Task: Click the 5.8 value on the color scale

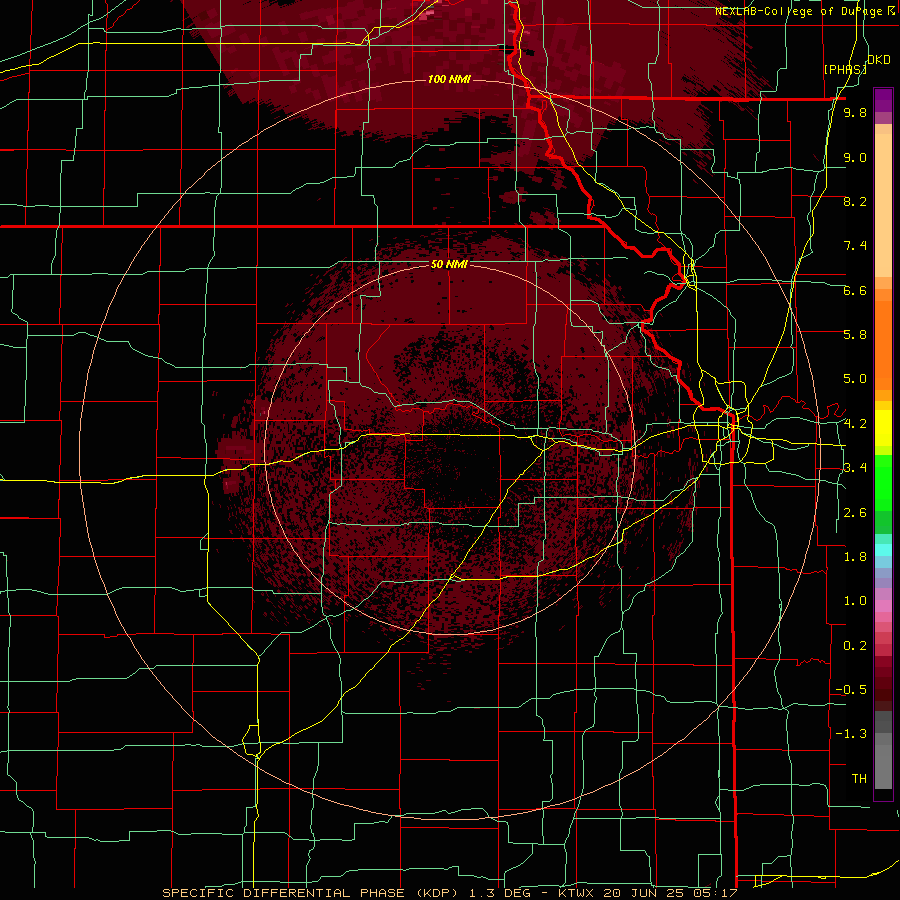Action: (x=855, y=335)
